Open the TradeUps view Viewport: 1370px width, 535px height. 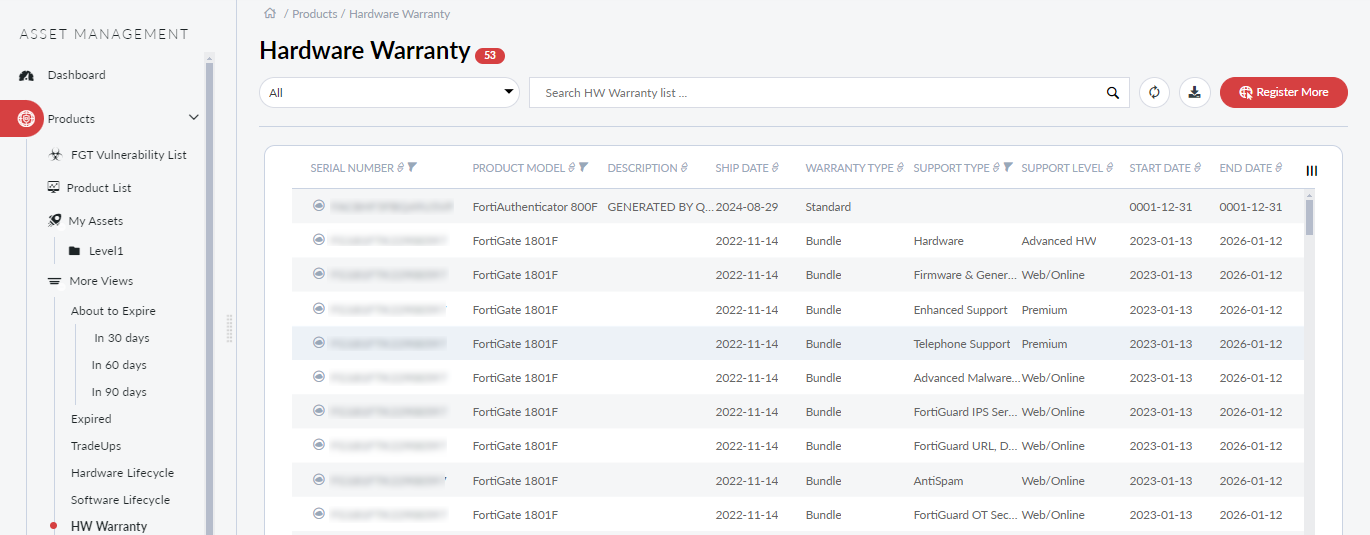[96, 446]
